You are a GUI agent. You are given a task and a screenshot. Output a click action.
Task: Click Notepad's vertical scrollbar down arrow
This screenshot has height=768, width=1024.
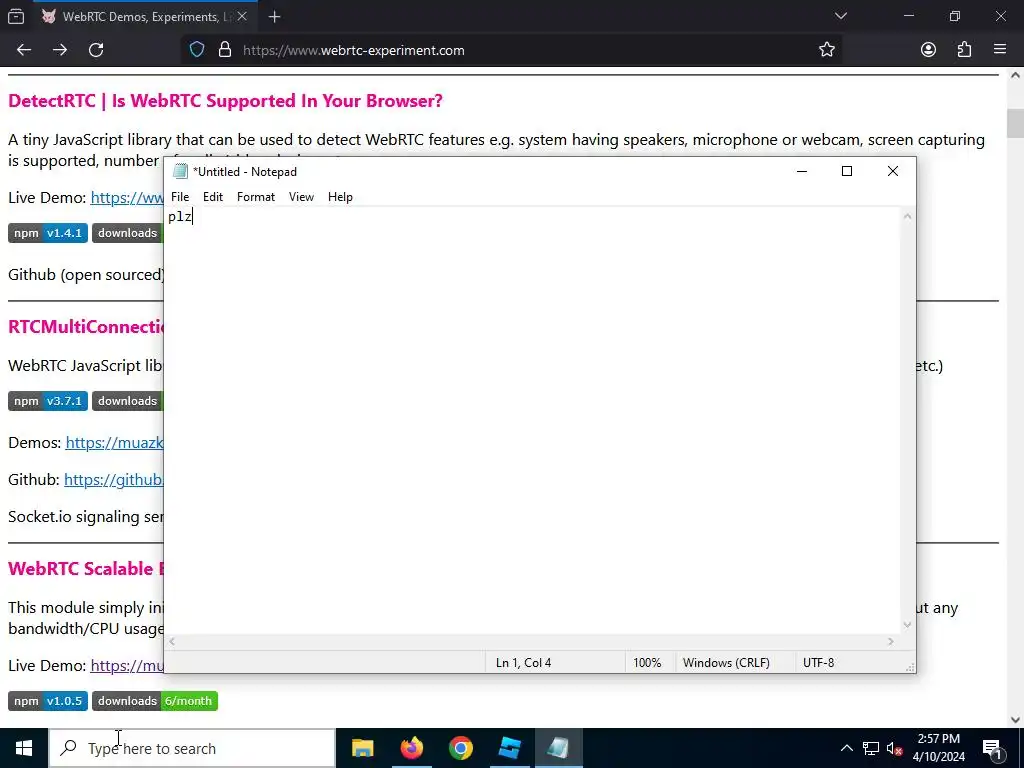coord(907,625)
